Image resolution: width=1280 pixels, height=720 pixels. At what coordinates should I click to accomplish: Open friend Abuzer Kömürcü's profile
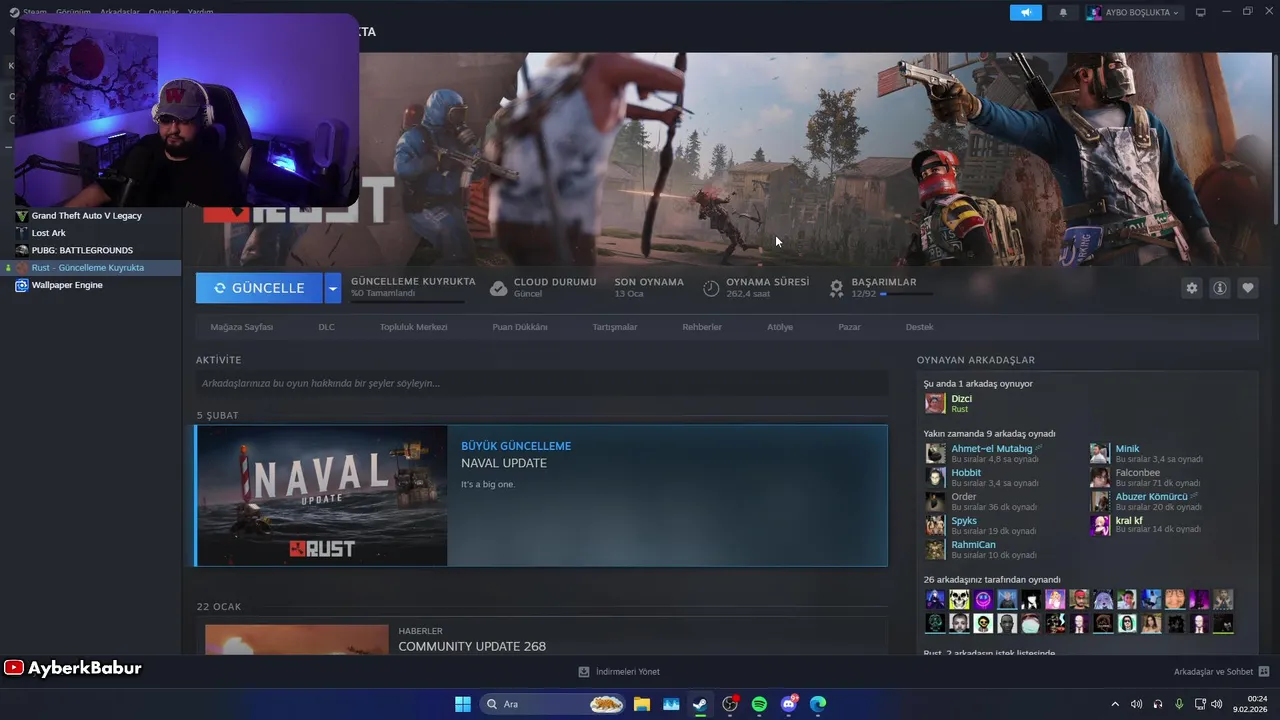[1151, 497]
